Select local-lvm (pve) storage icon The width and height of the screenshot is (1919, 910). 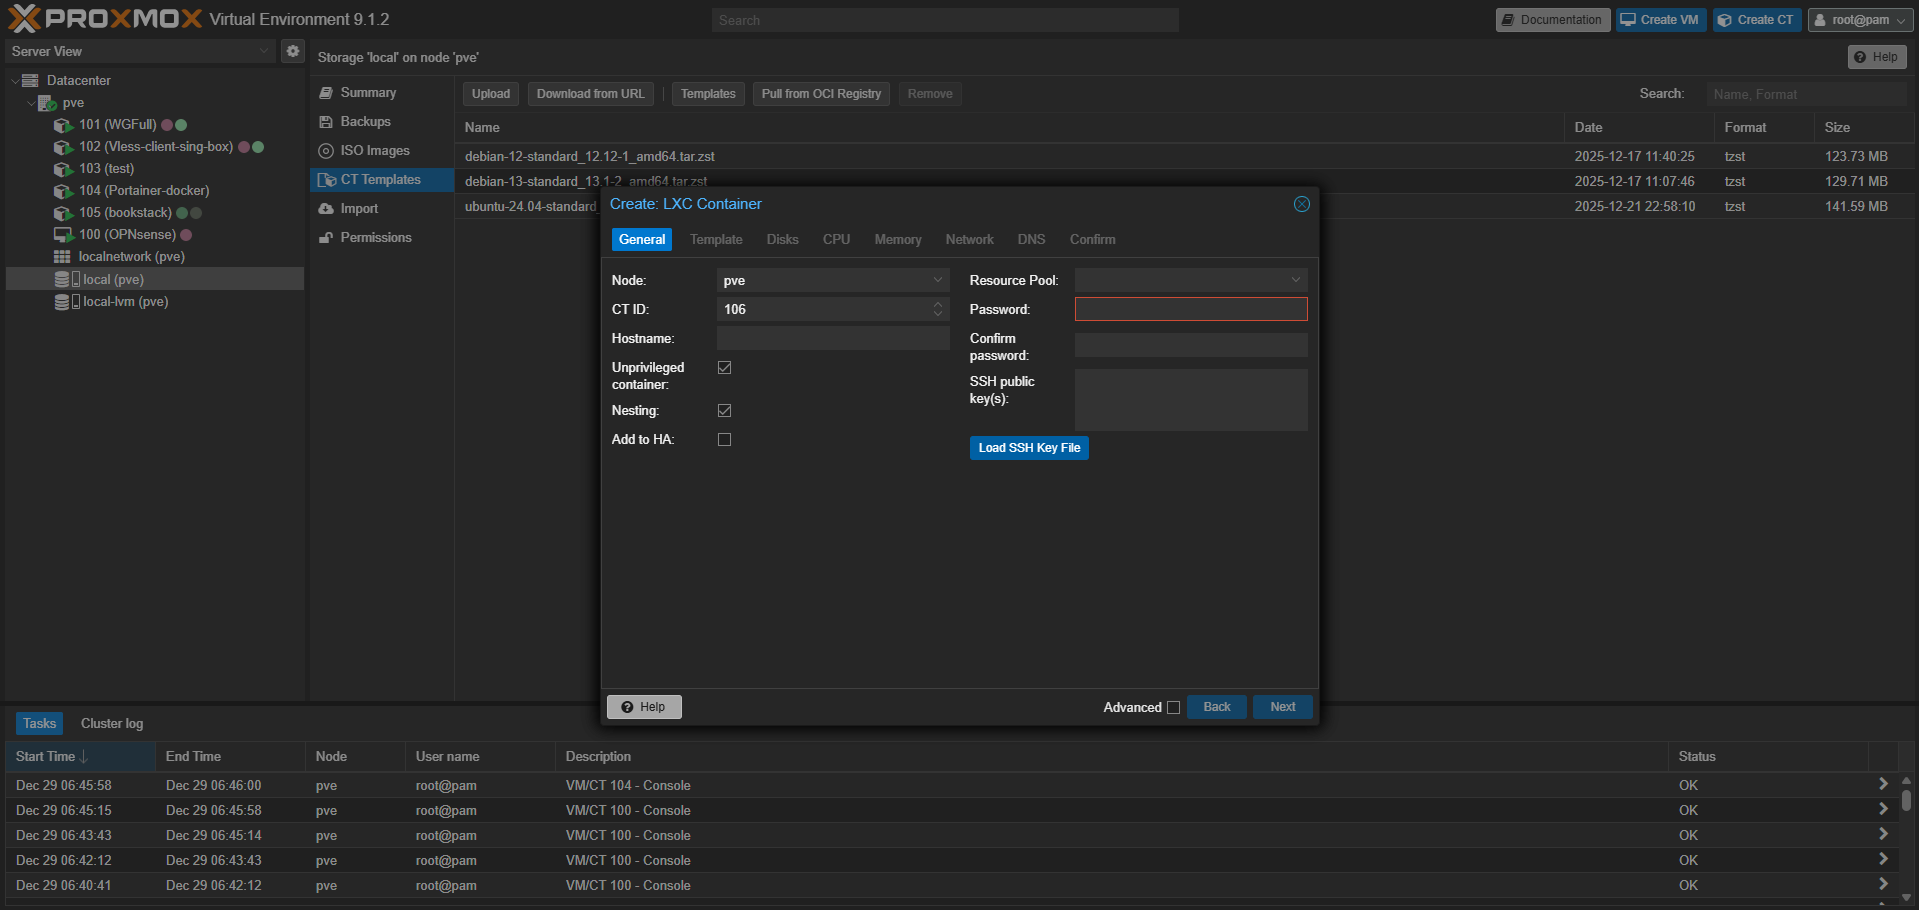tap(67, 302)
